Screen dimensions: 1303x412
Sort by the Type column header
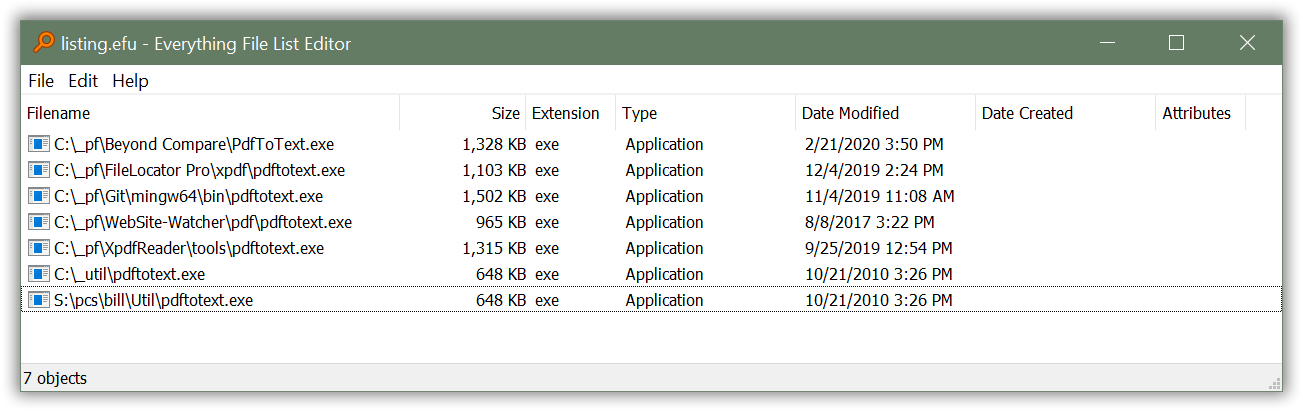click(x=705, y=113)
